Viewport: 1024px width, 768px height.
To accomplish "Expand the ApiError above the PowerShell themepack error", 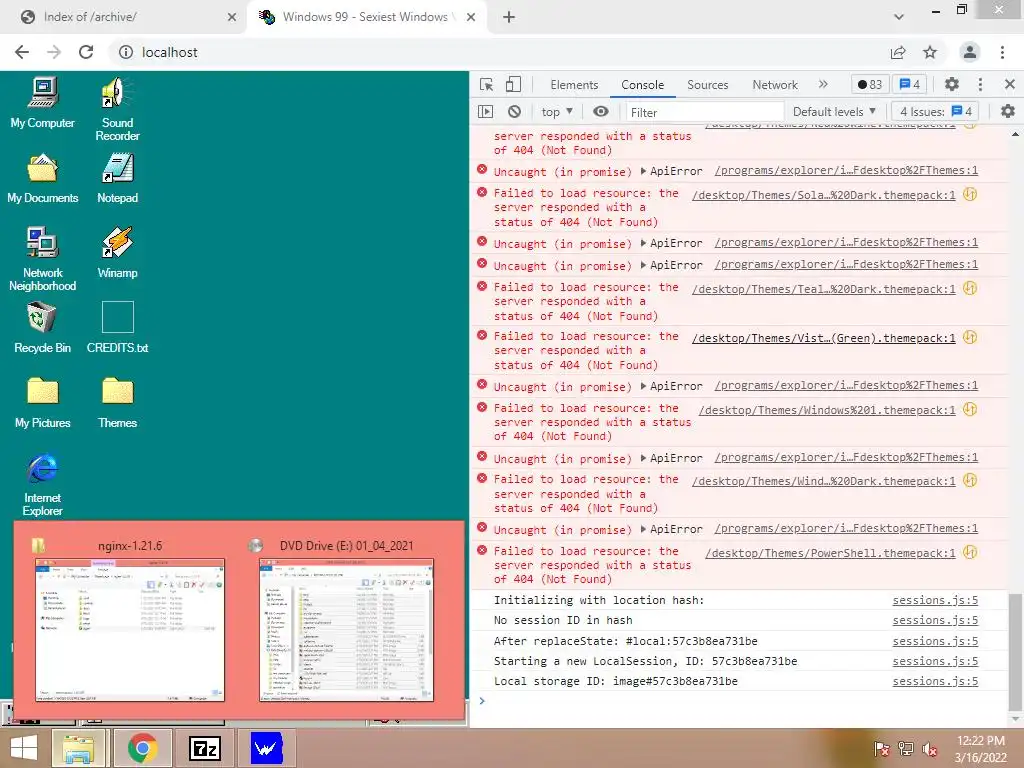I will pos(643,529).
